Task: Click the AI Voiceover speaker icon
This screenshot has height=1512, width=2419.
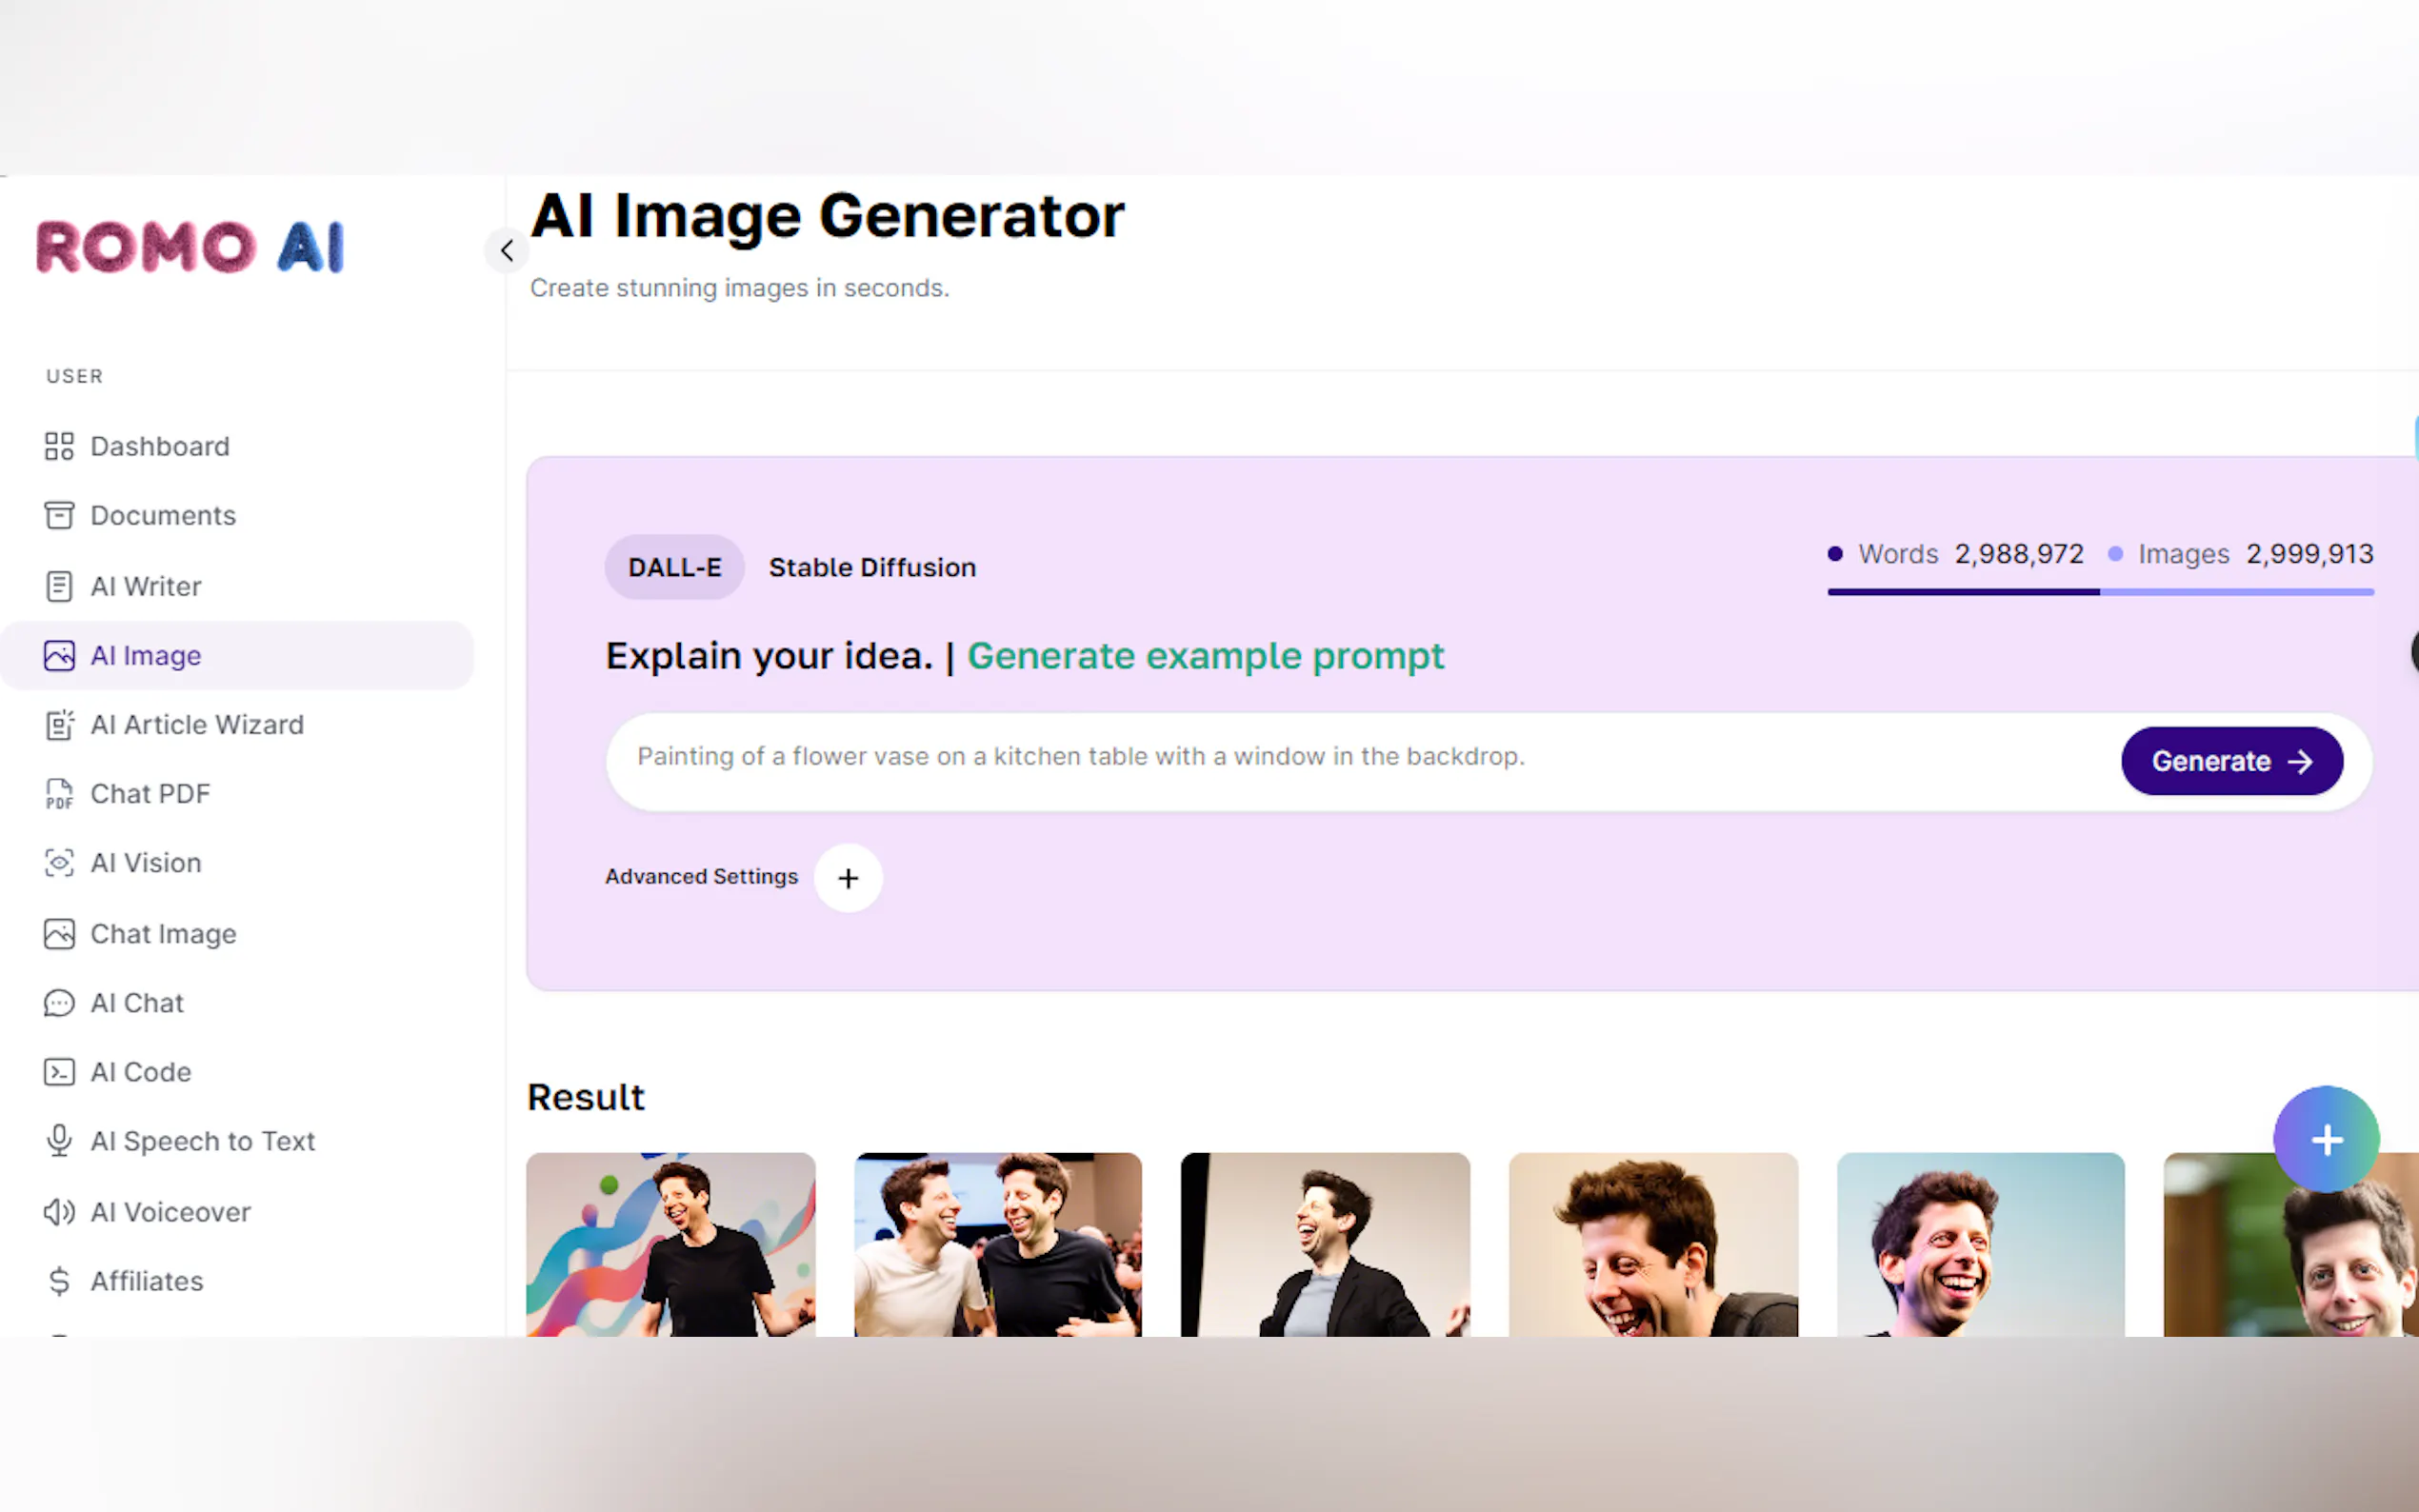Action: click(x=59, y=1212)
